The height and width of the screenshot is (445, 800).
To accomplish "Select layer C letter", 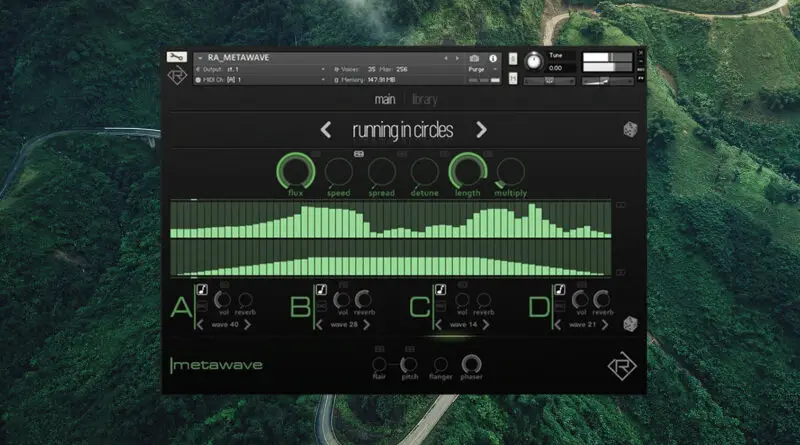I will pos(420,308).
